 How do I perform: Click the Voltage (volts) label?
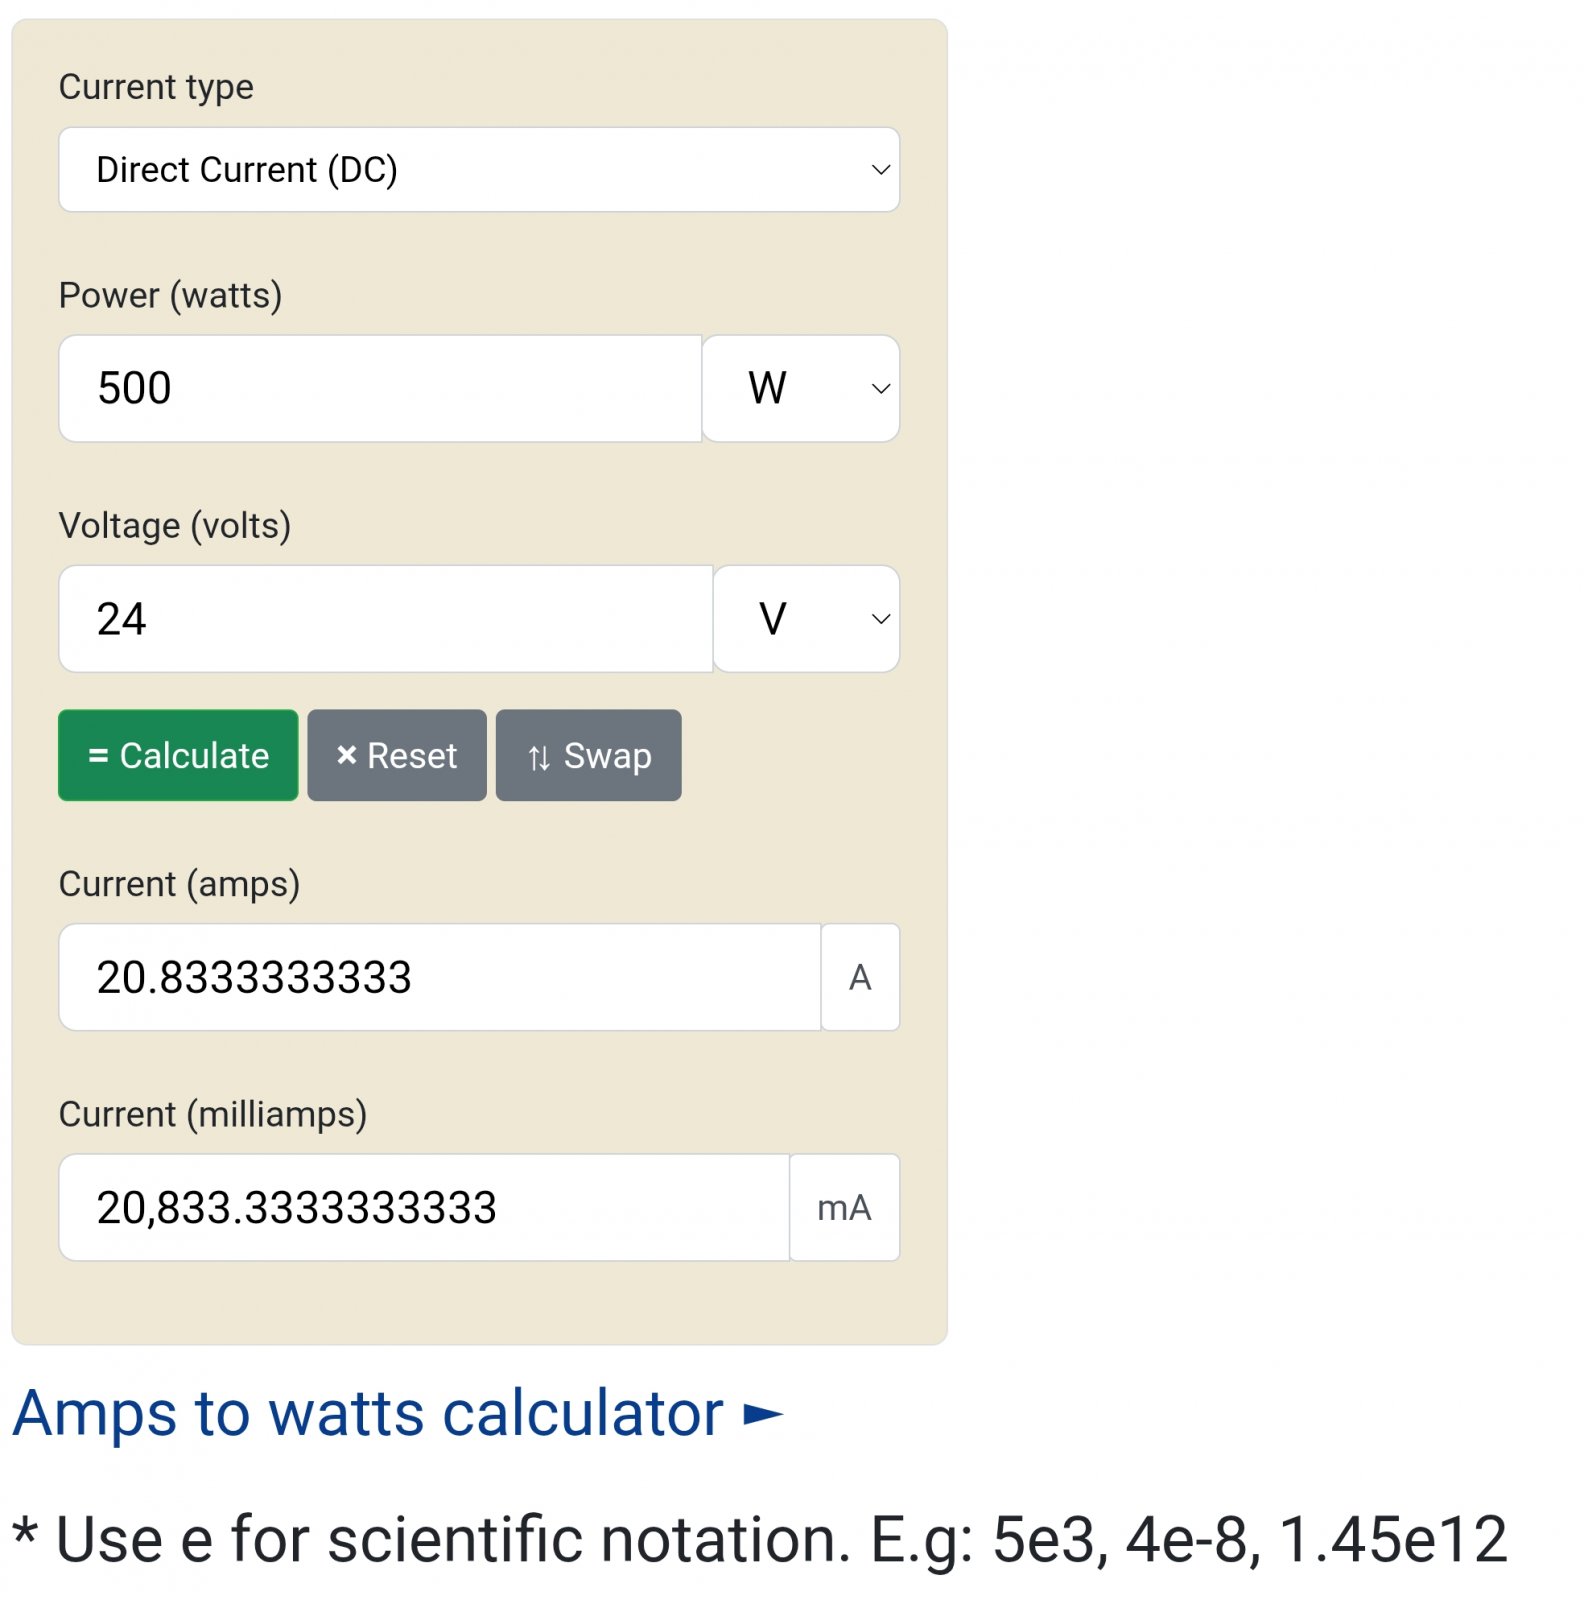(175, 525)
